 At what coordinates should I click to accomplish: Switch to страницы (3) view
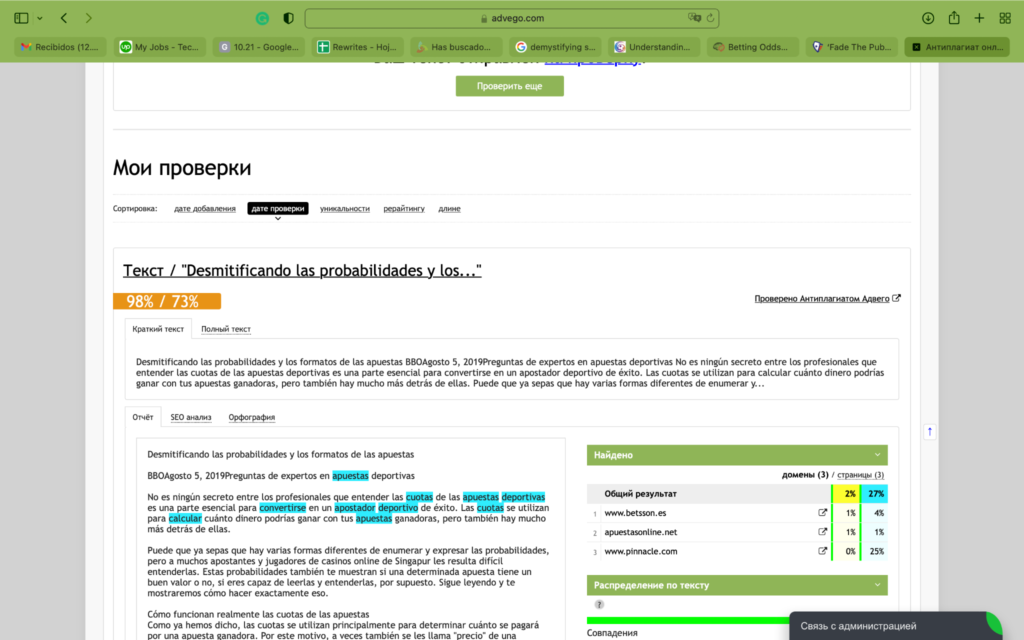tap(860, 475)
